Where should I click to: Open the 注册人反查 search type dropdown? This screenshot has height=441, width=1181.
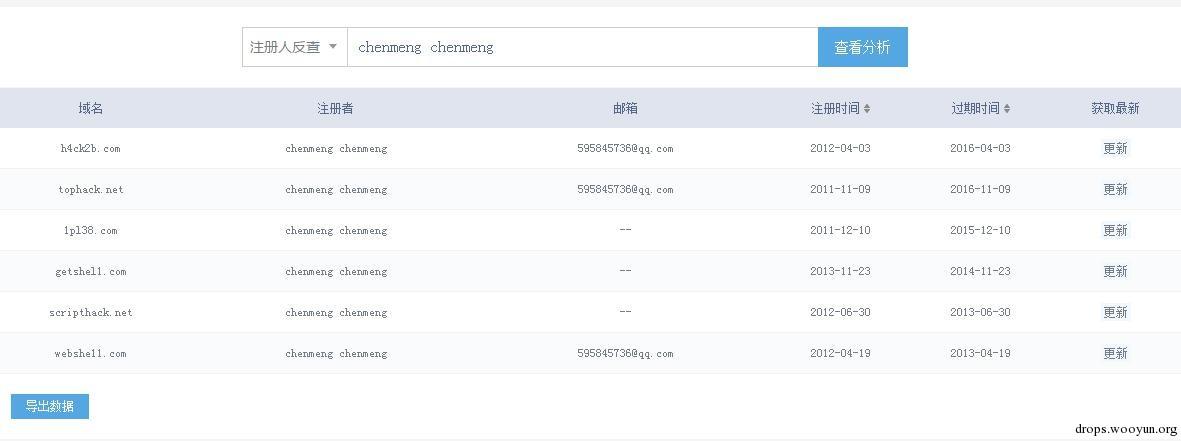click(x=294, y=47)
